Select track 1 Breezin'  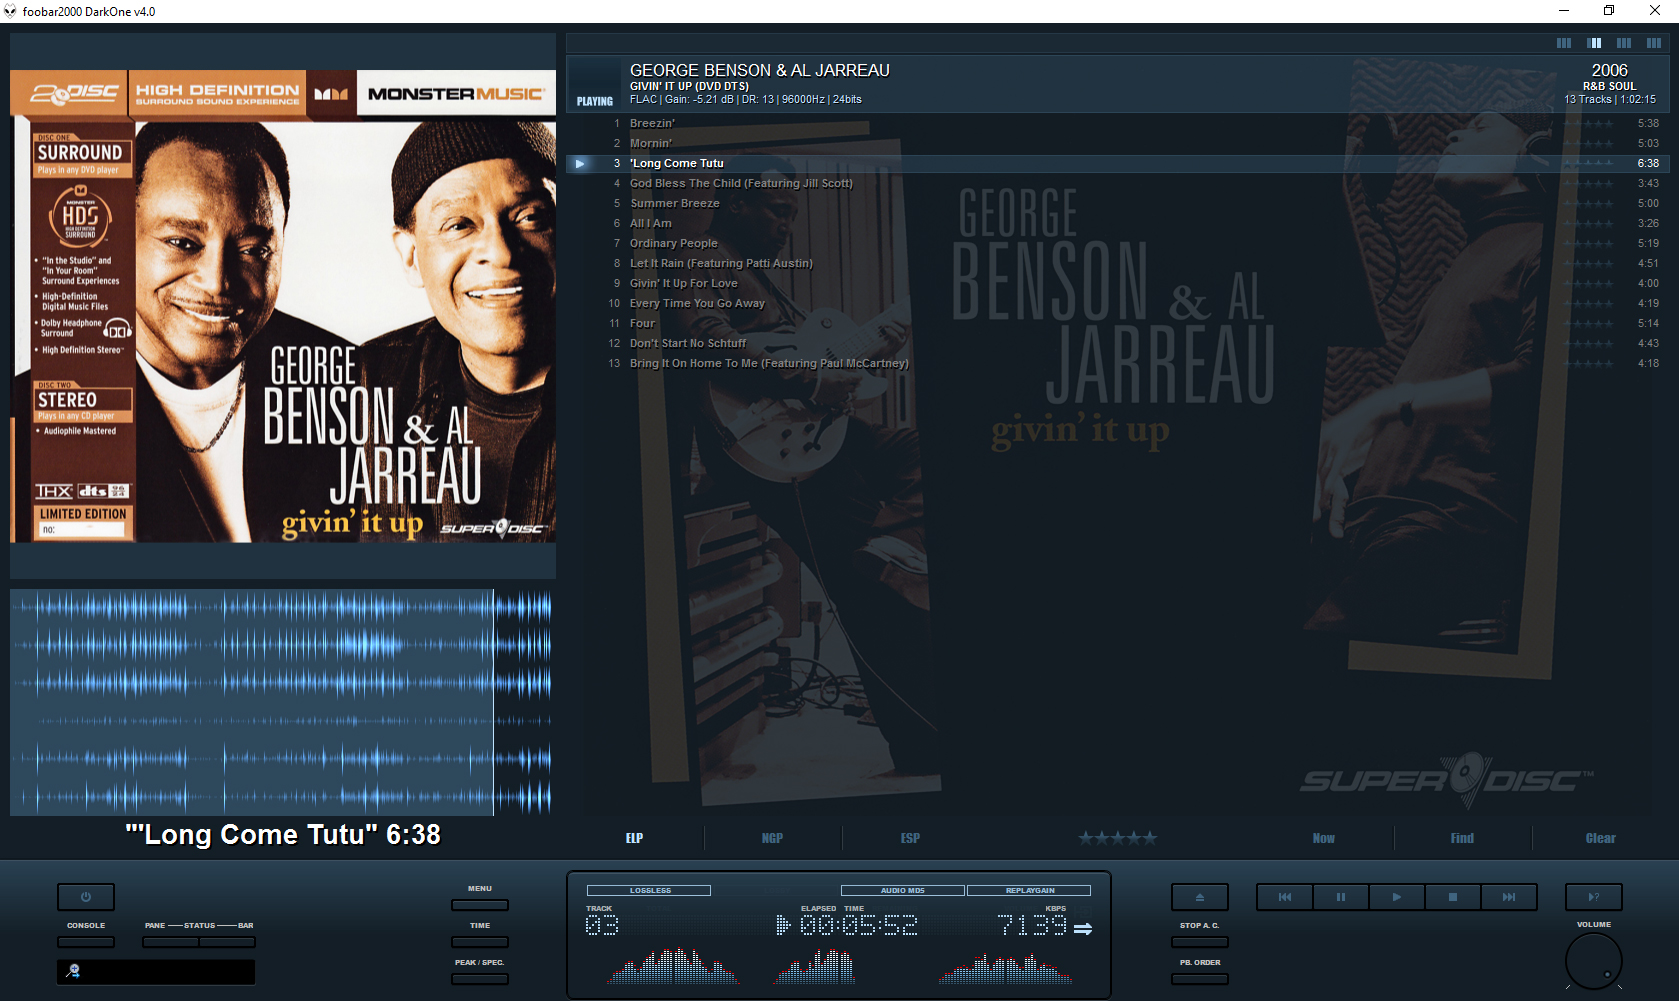point(1118,123)
